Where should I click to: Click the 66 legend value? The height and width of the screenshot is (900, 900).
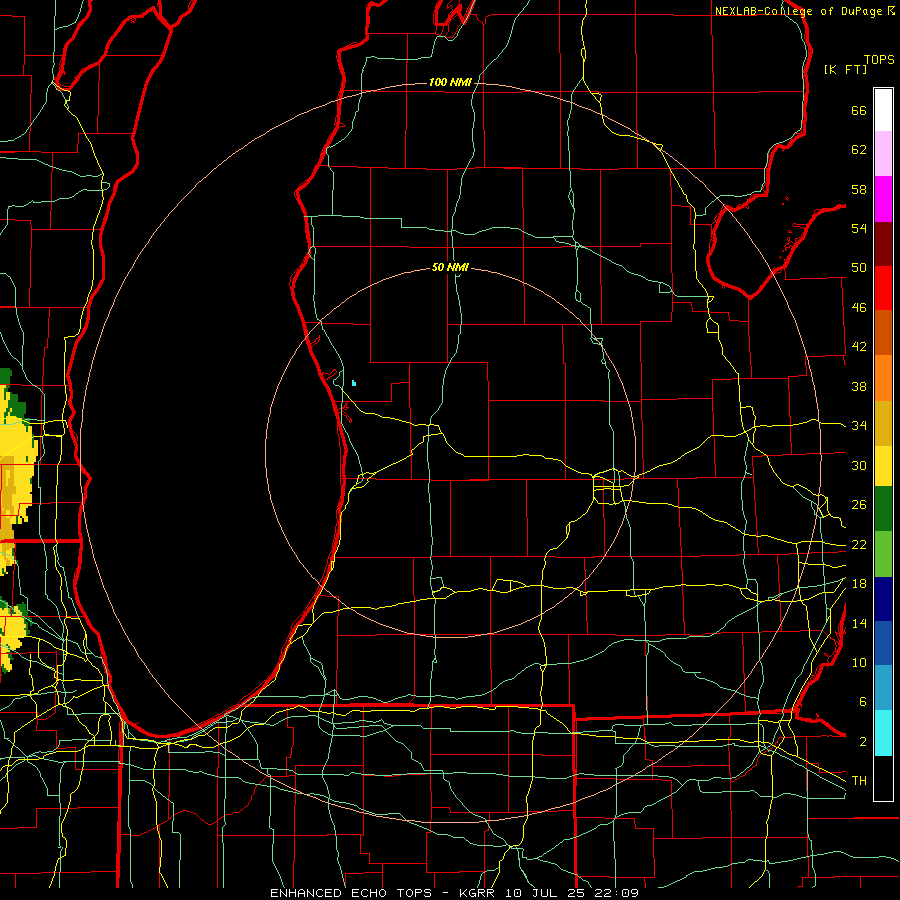click(859, 110)
